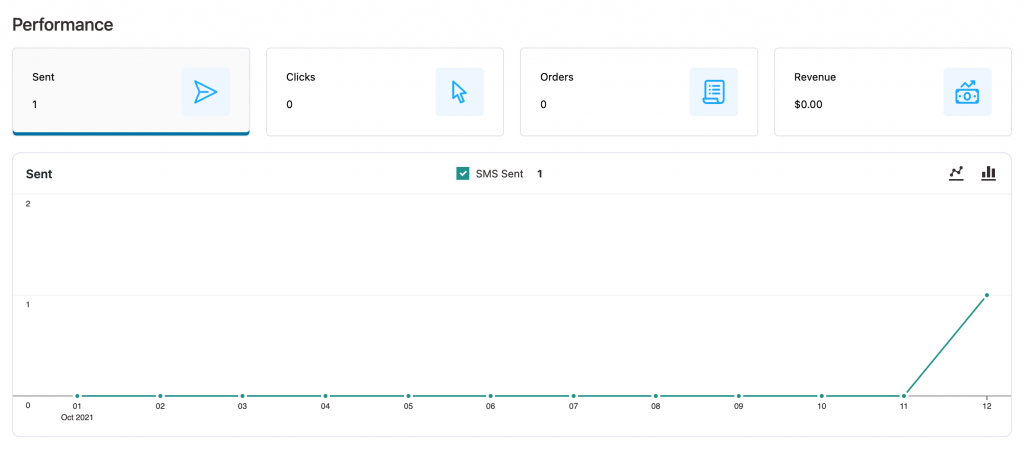Select the Clicks performance card

click(385, 91)
